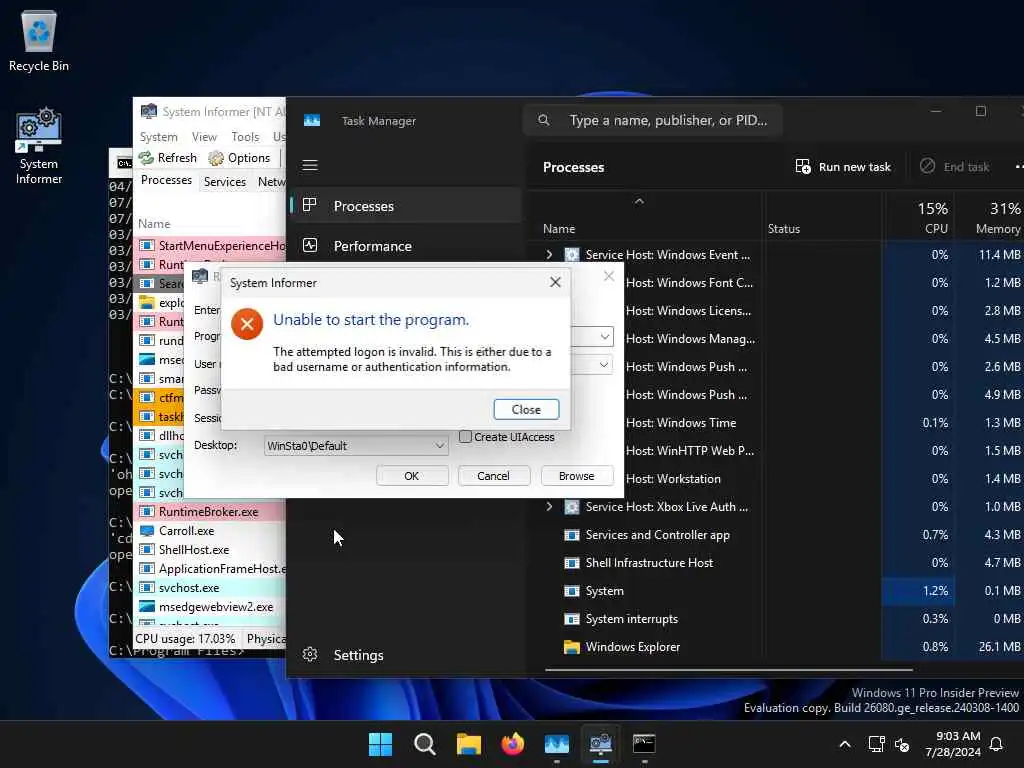Screen dimensions: 1024x768
Task: Switch to System Informer Services tab
Action: [225, 182]
